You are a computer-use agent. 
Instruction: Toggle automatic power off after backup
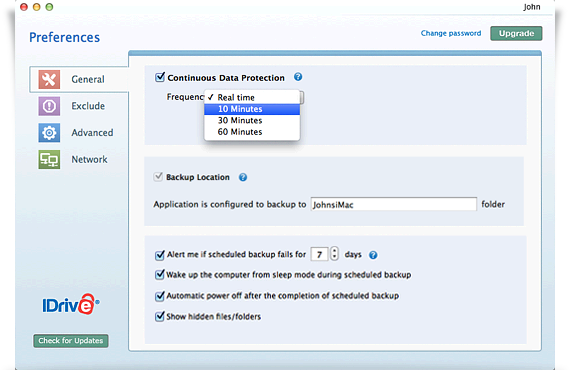160,296
